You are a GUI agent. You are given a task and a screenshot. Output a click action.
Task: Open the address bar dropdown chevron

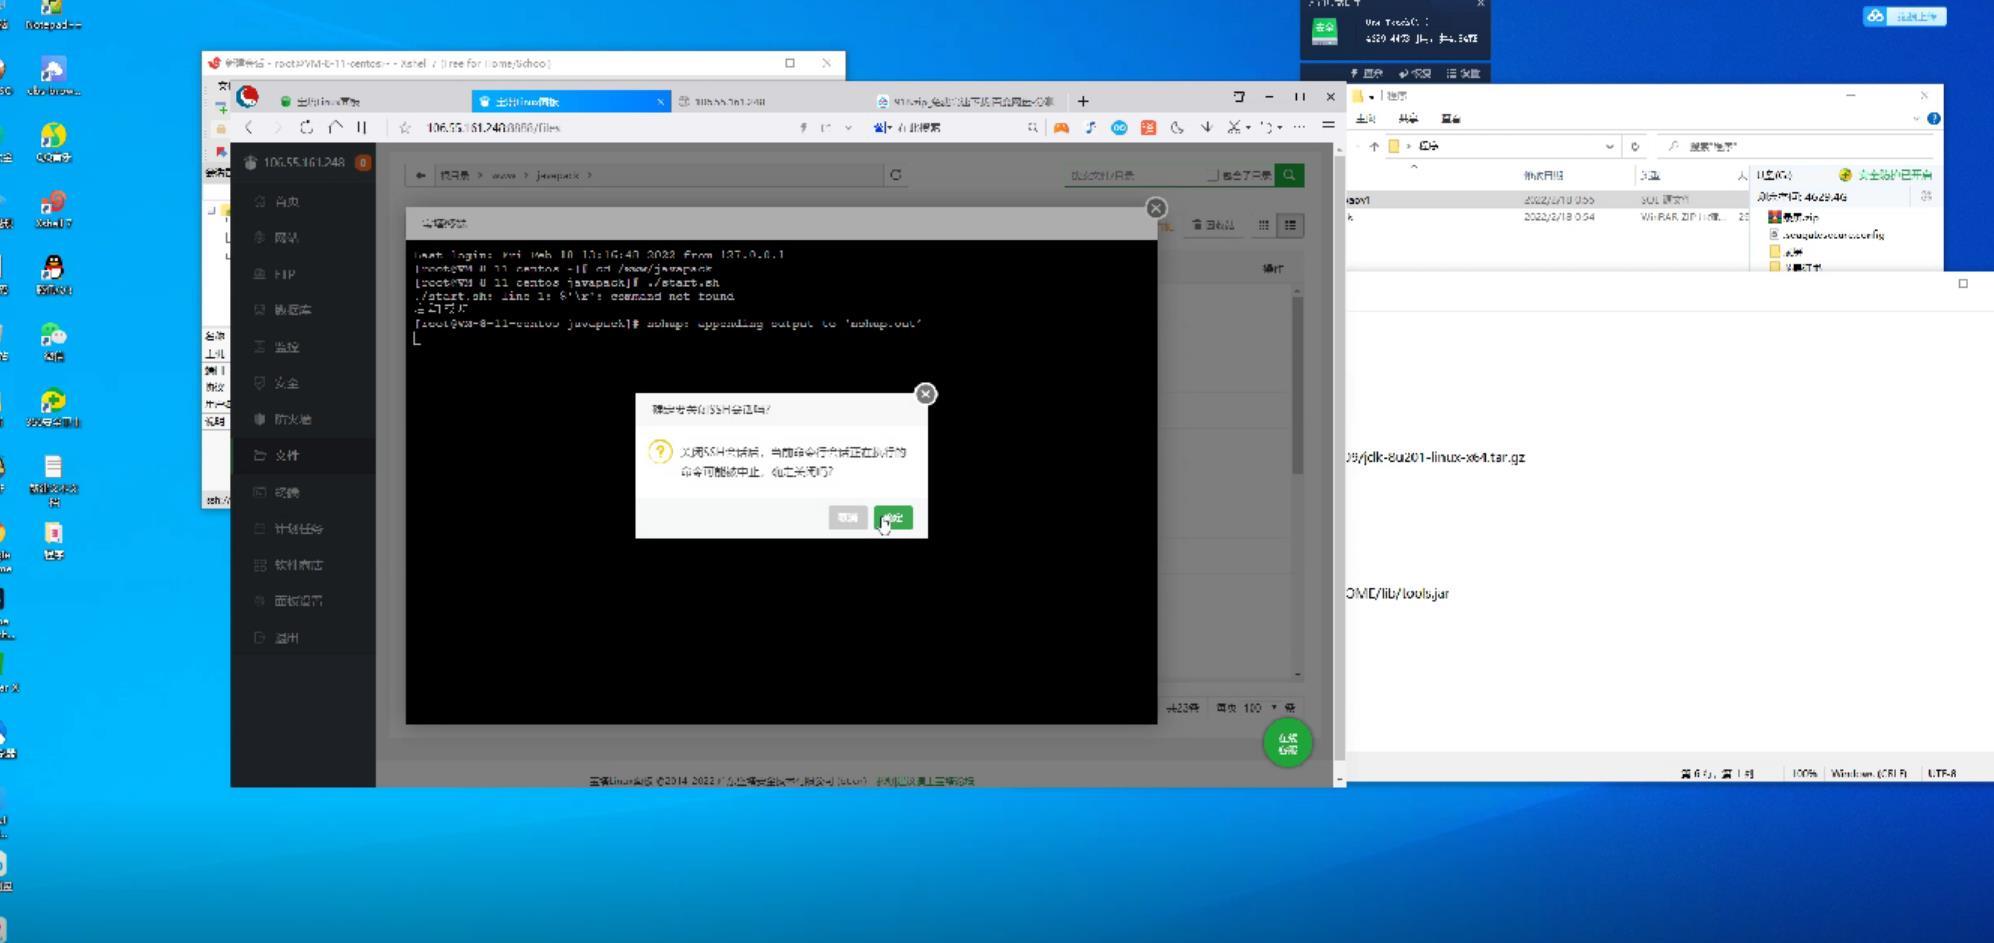848,127
